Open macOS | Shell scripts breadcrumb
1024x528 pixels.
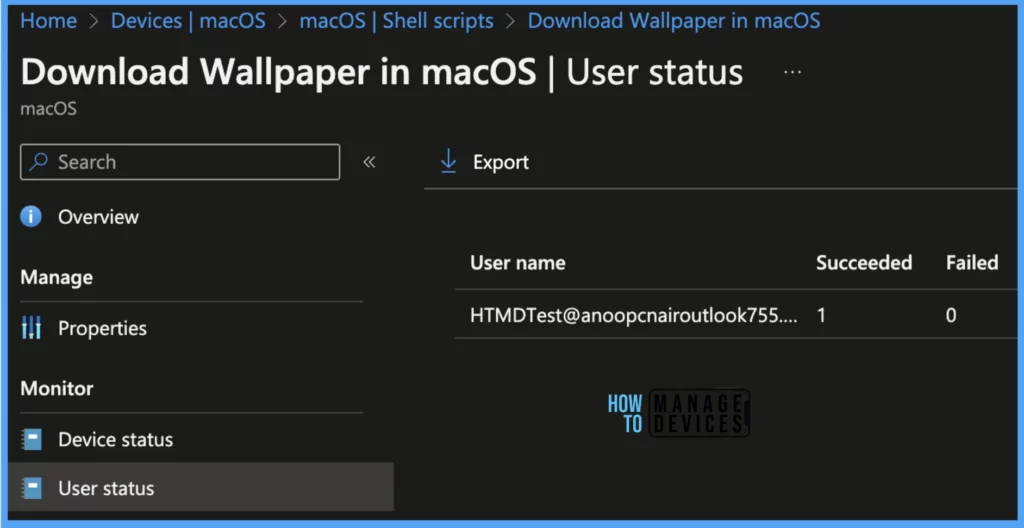click(x=396, y=21)
